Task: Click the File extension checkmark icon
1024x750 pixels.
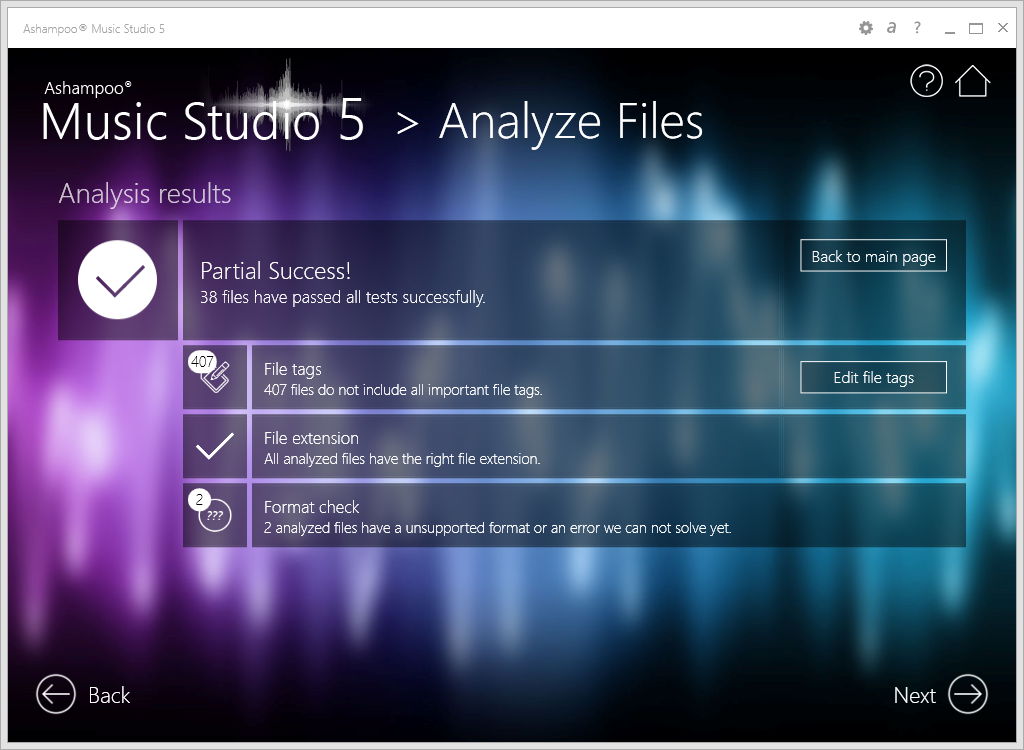Action: tap(215, 446)
